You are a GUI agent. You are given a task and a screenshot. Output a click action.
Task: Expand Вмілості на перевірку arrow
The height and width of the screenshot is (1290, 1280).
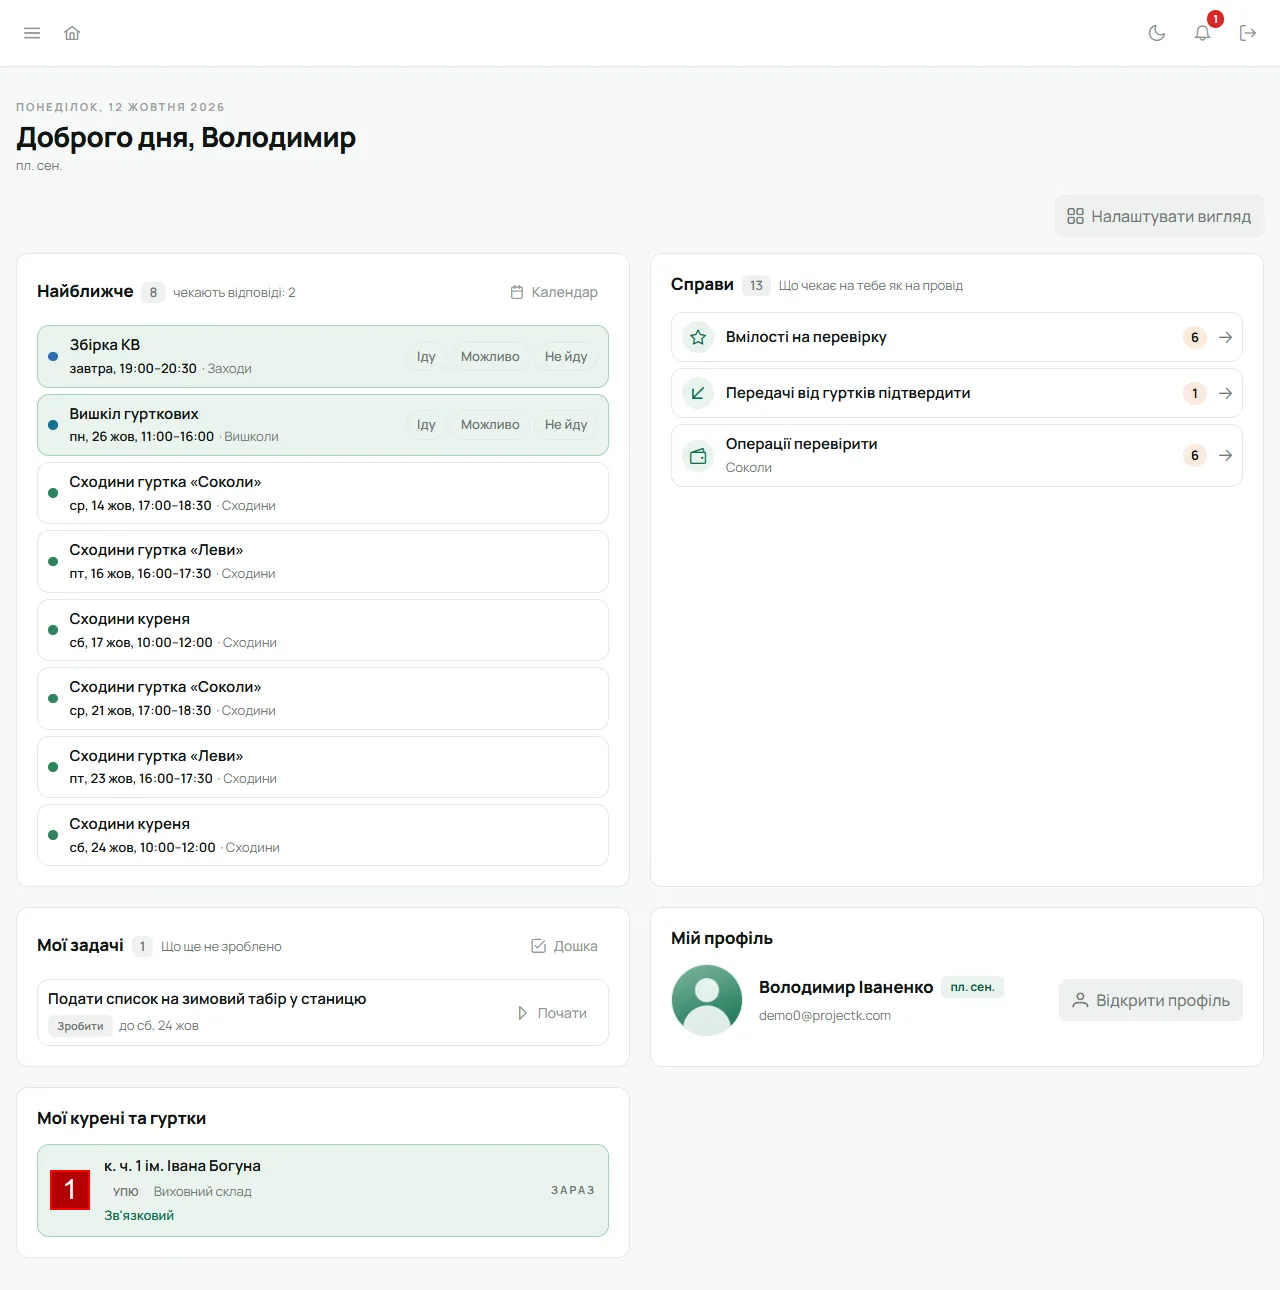pyautogui.click(x=1225, y=337)
